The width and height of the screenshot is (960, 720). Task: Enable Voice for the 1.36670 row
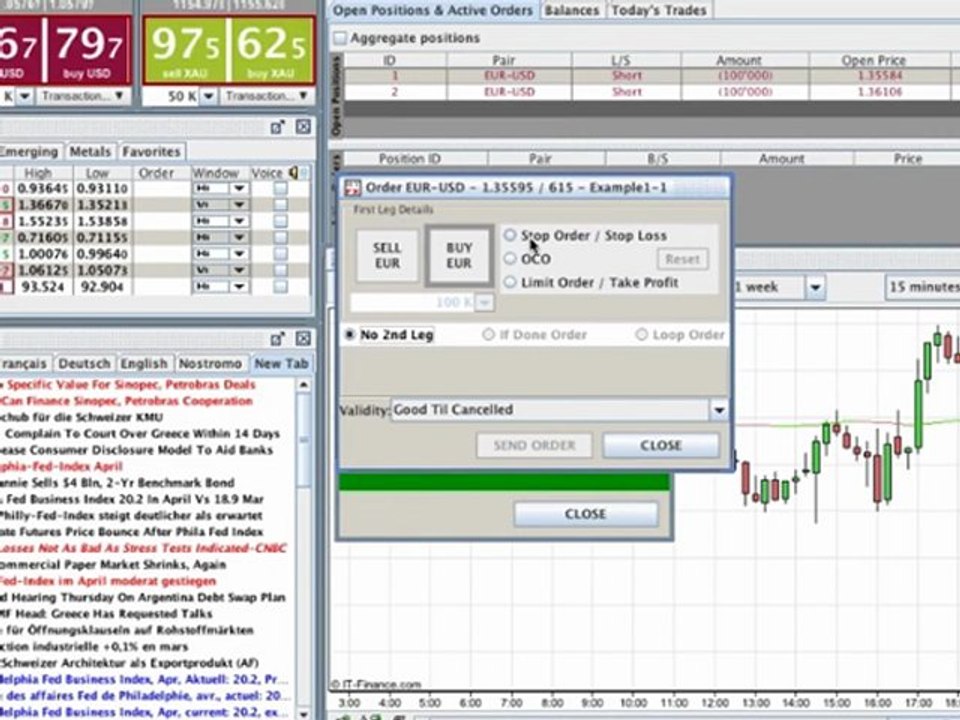point(280,204)
